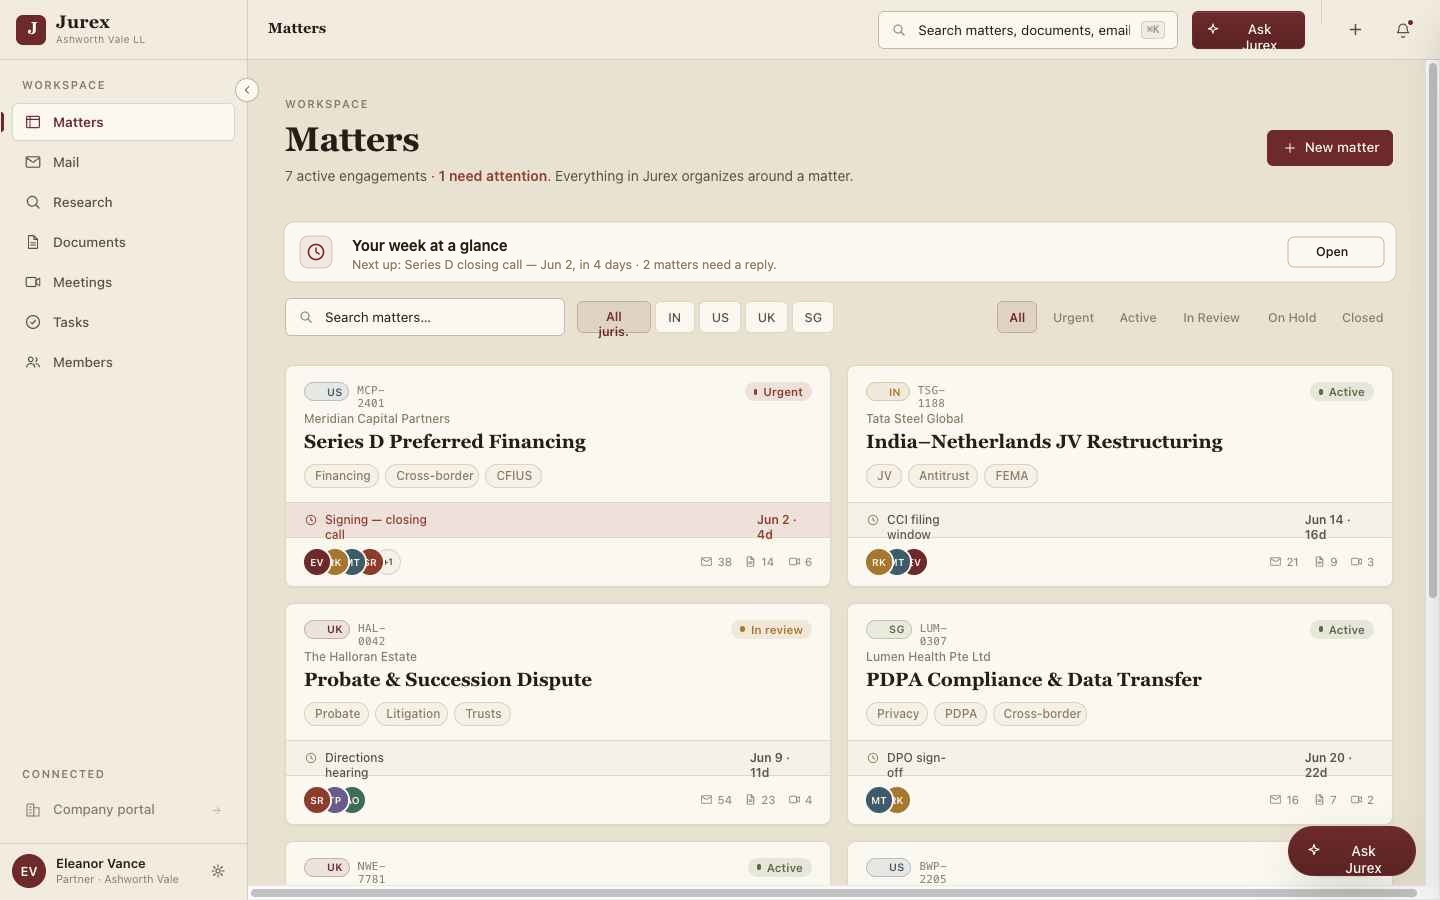Click top bar Ask Jurex button
This screenshot has width=1440, height=900.
point(1248,30)
